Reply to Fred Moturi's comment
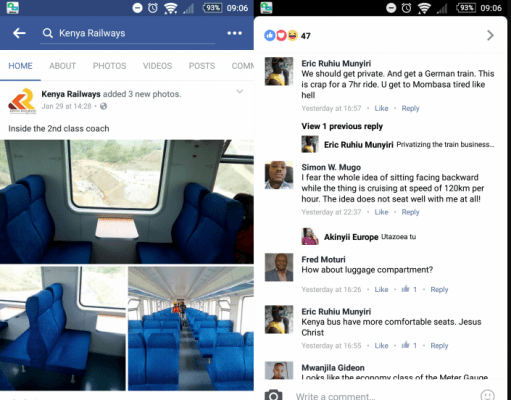511x400 pixels. [439, 289]
